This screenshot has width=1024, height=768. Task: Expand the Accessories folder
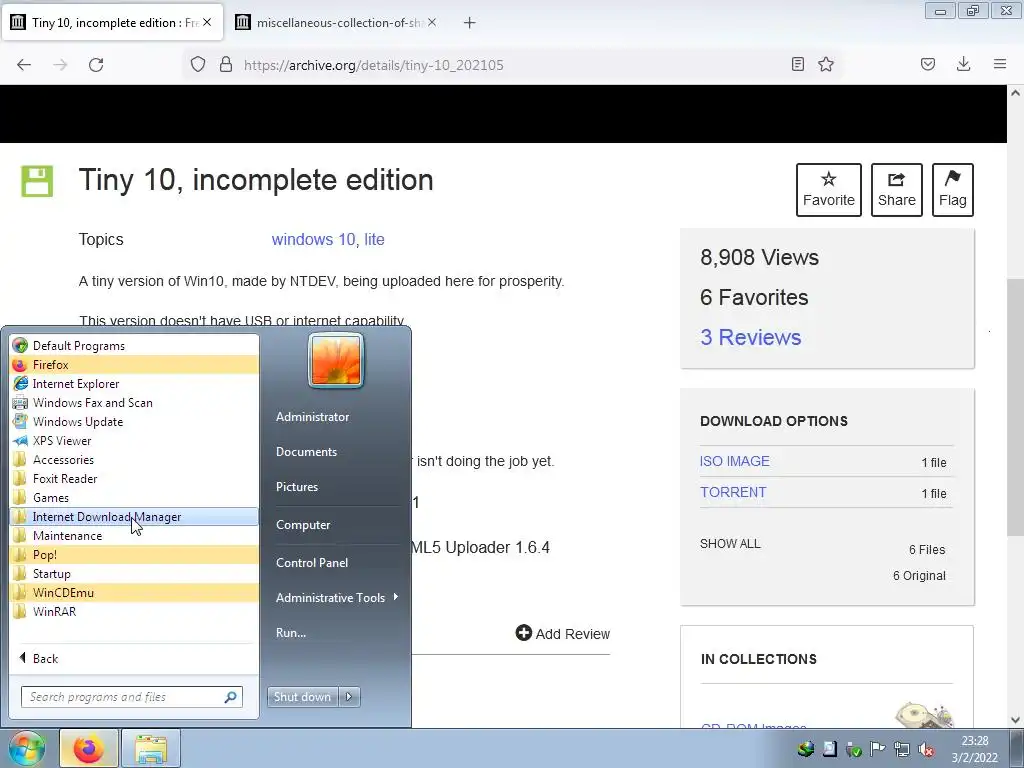(134, 459)
